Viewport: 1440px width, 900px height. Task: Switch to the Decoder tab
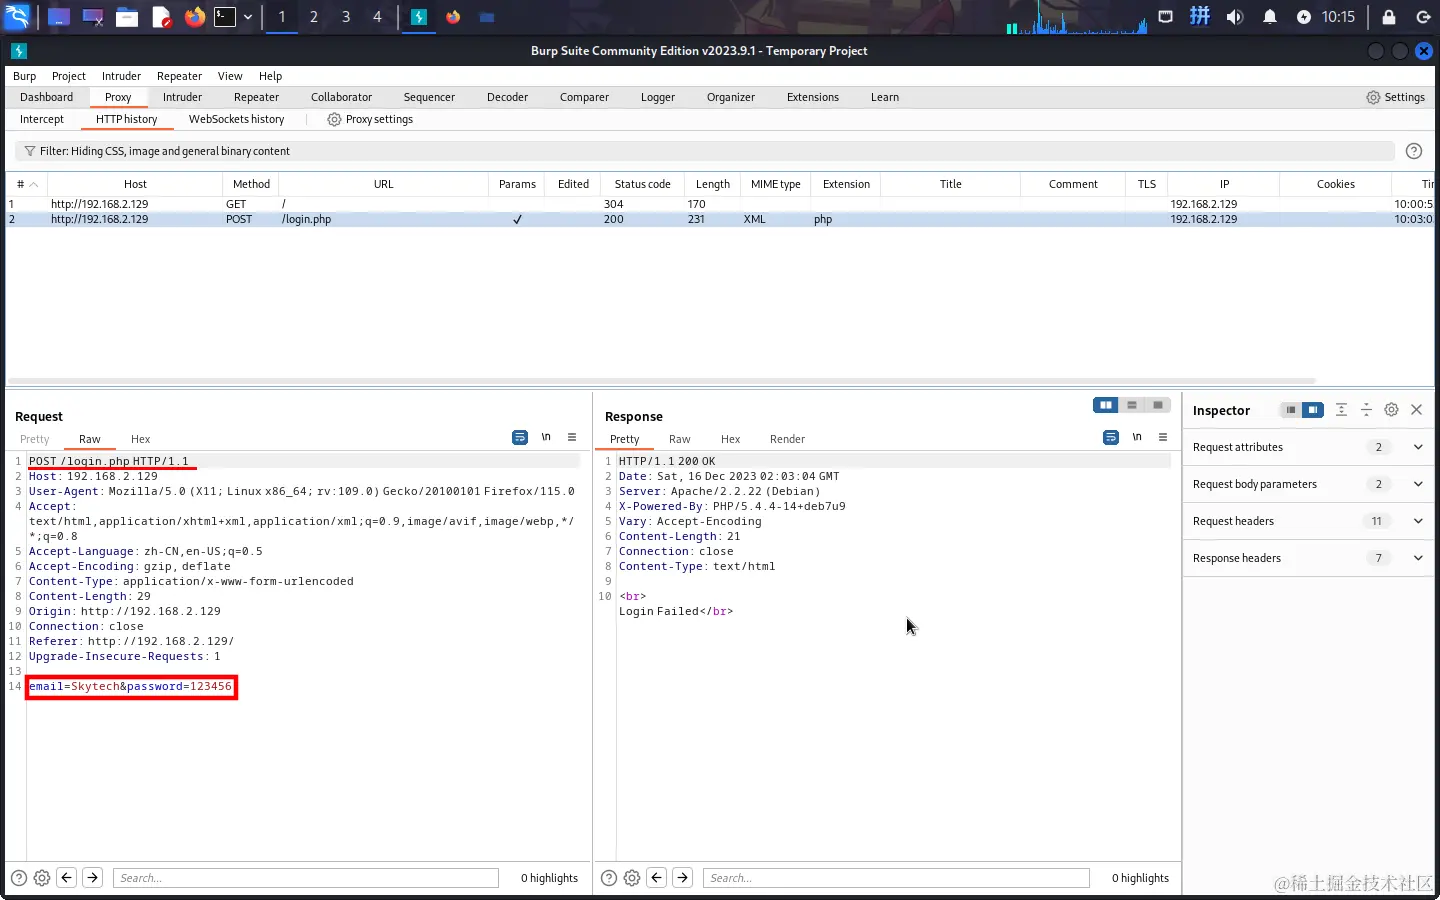coord(507,97)
